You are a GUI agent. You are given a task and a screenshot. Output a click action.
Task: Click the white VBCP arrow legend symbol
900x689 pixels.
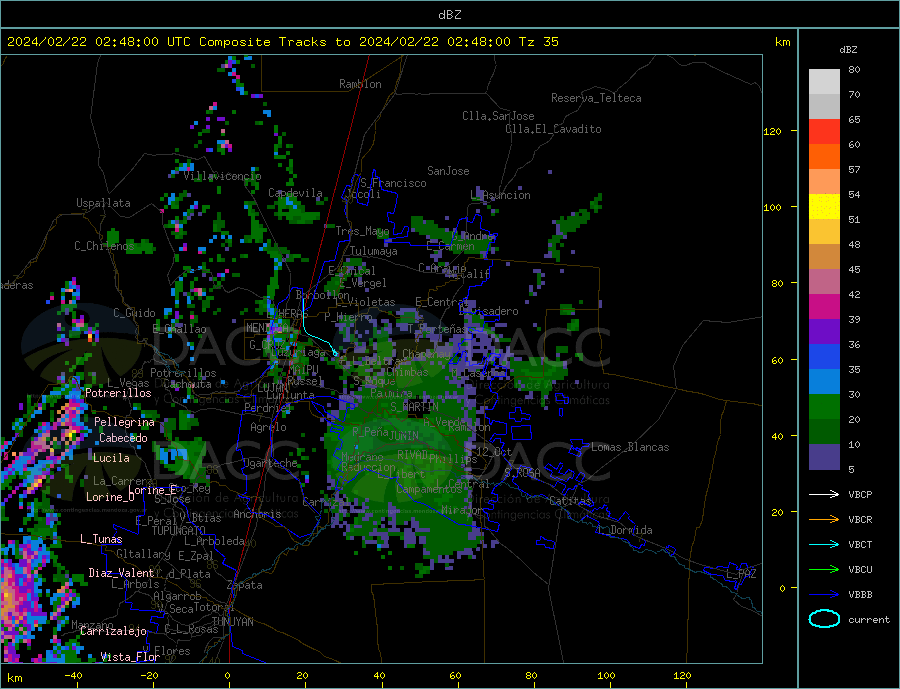(824, 494)
